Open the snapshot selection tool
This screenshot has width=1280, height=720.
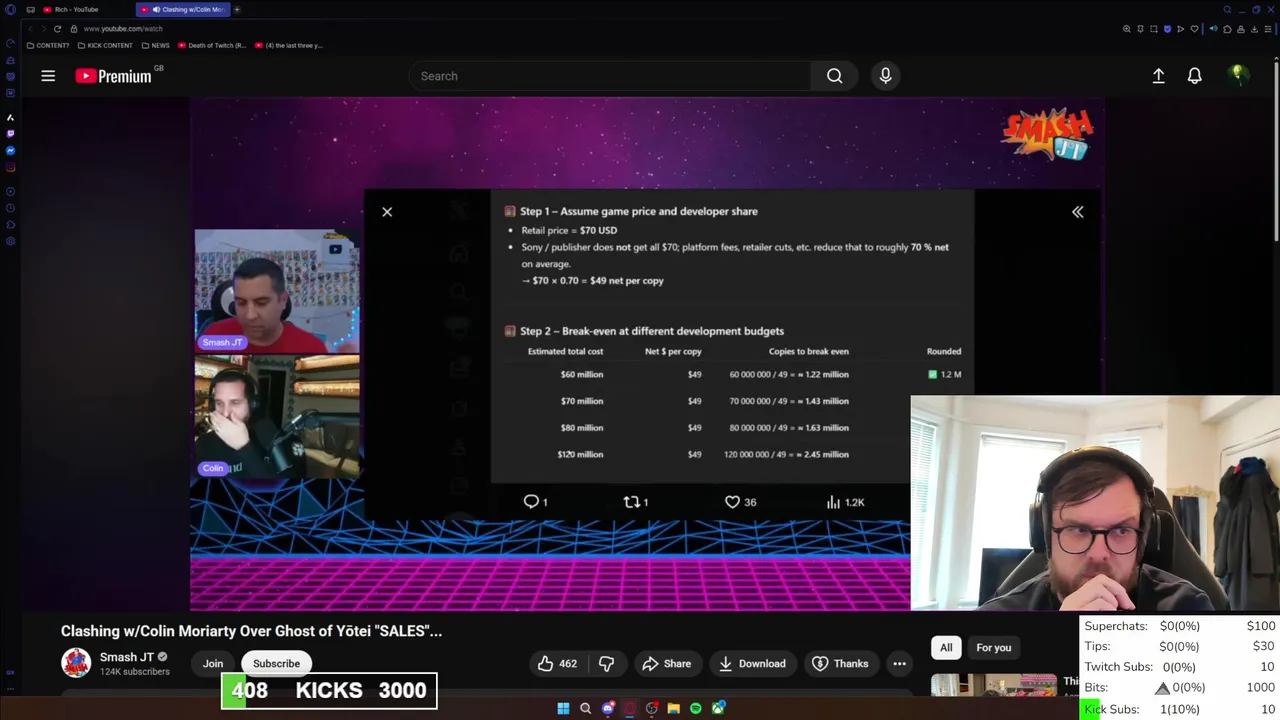[1153, 29]
